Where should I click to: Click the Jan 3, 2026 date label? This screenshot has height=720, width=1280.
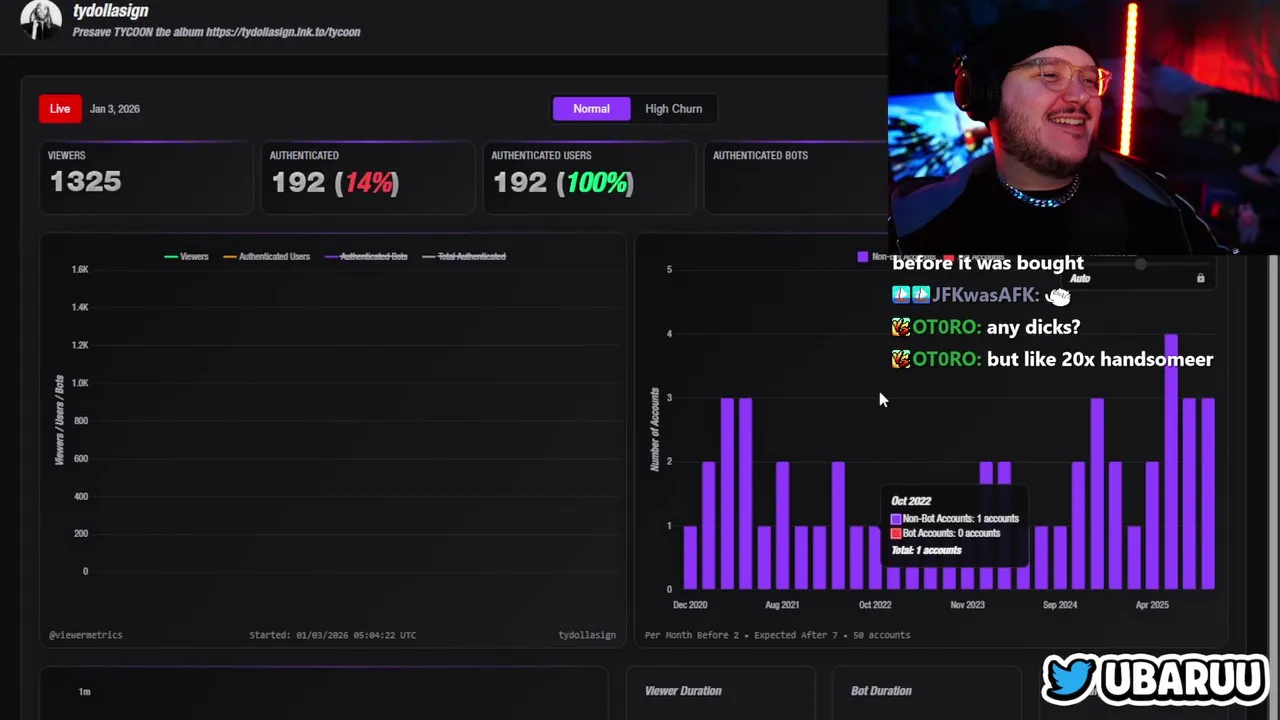[115, 109]
